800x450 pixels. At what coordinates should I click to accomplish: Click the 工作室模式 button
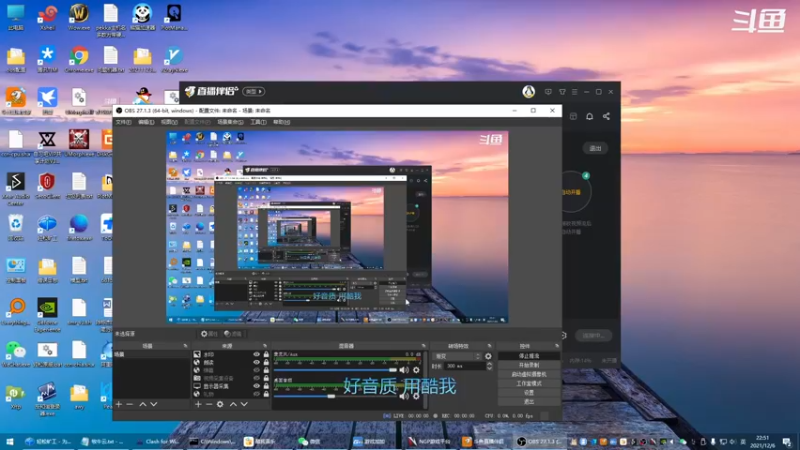click(x=529, y=384)
